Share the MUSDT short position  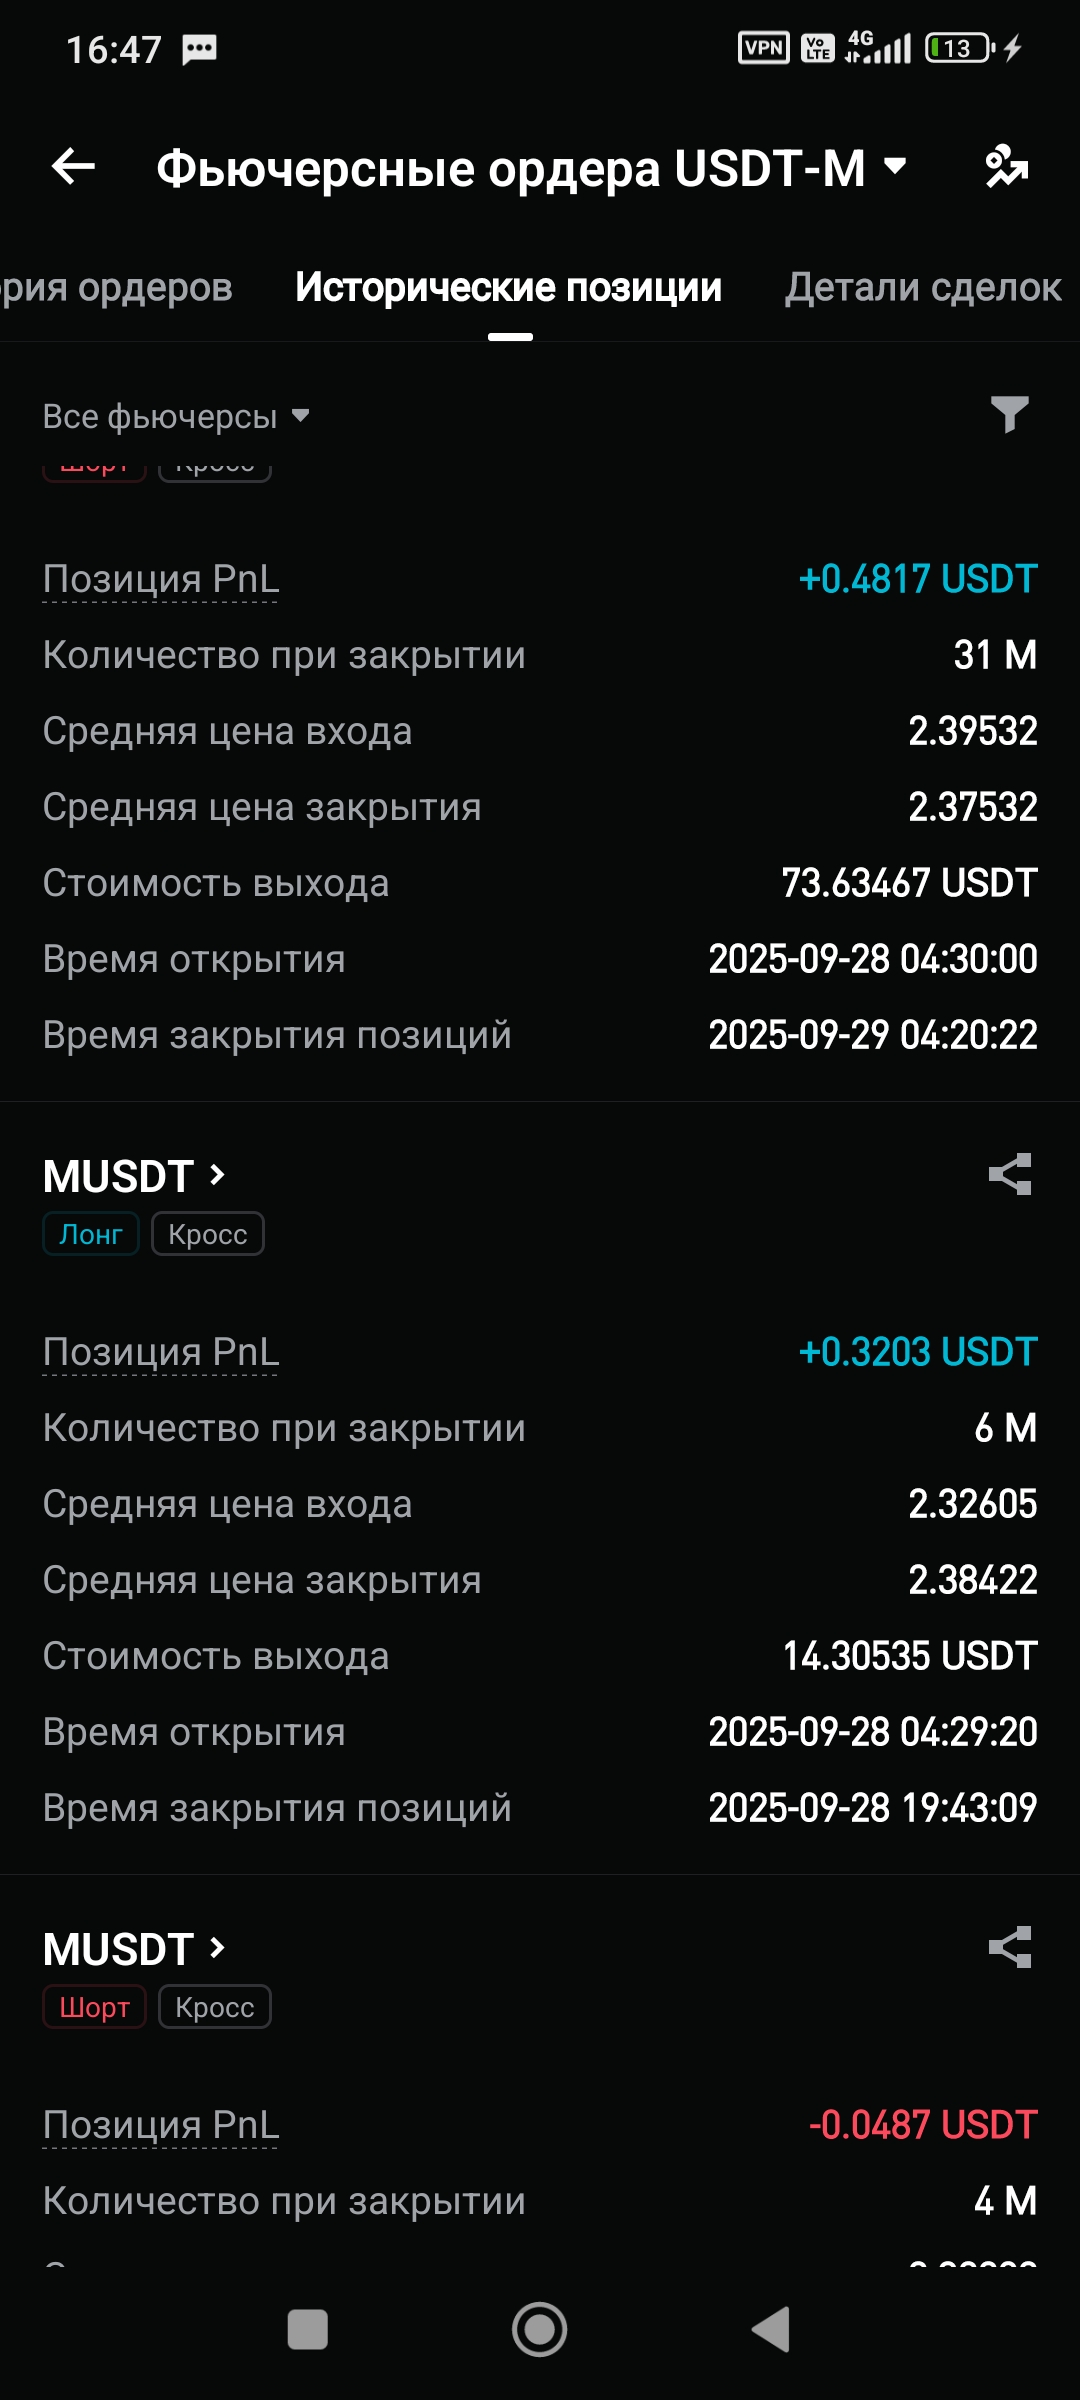click(1009, 1947)
